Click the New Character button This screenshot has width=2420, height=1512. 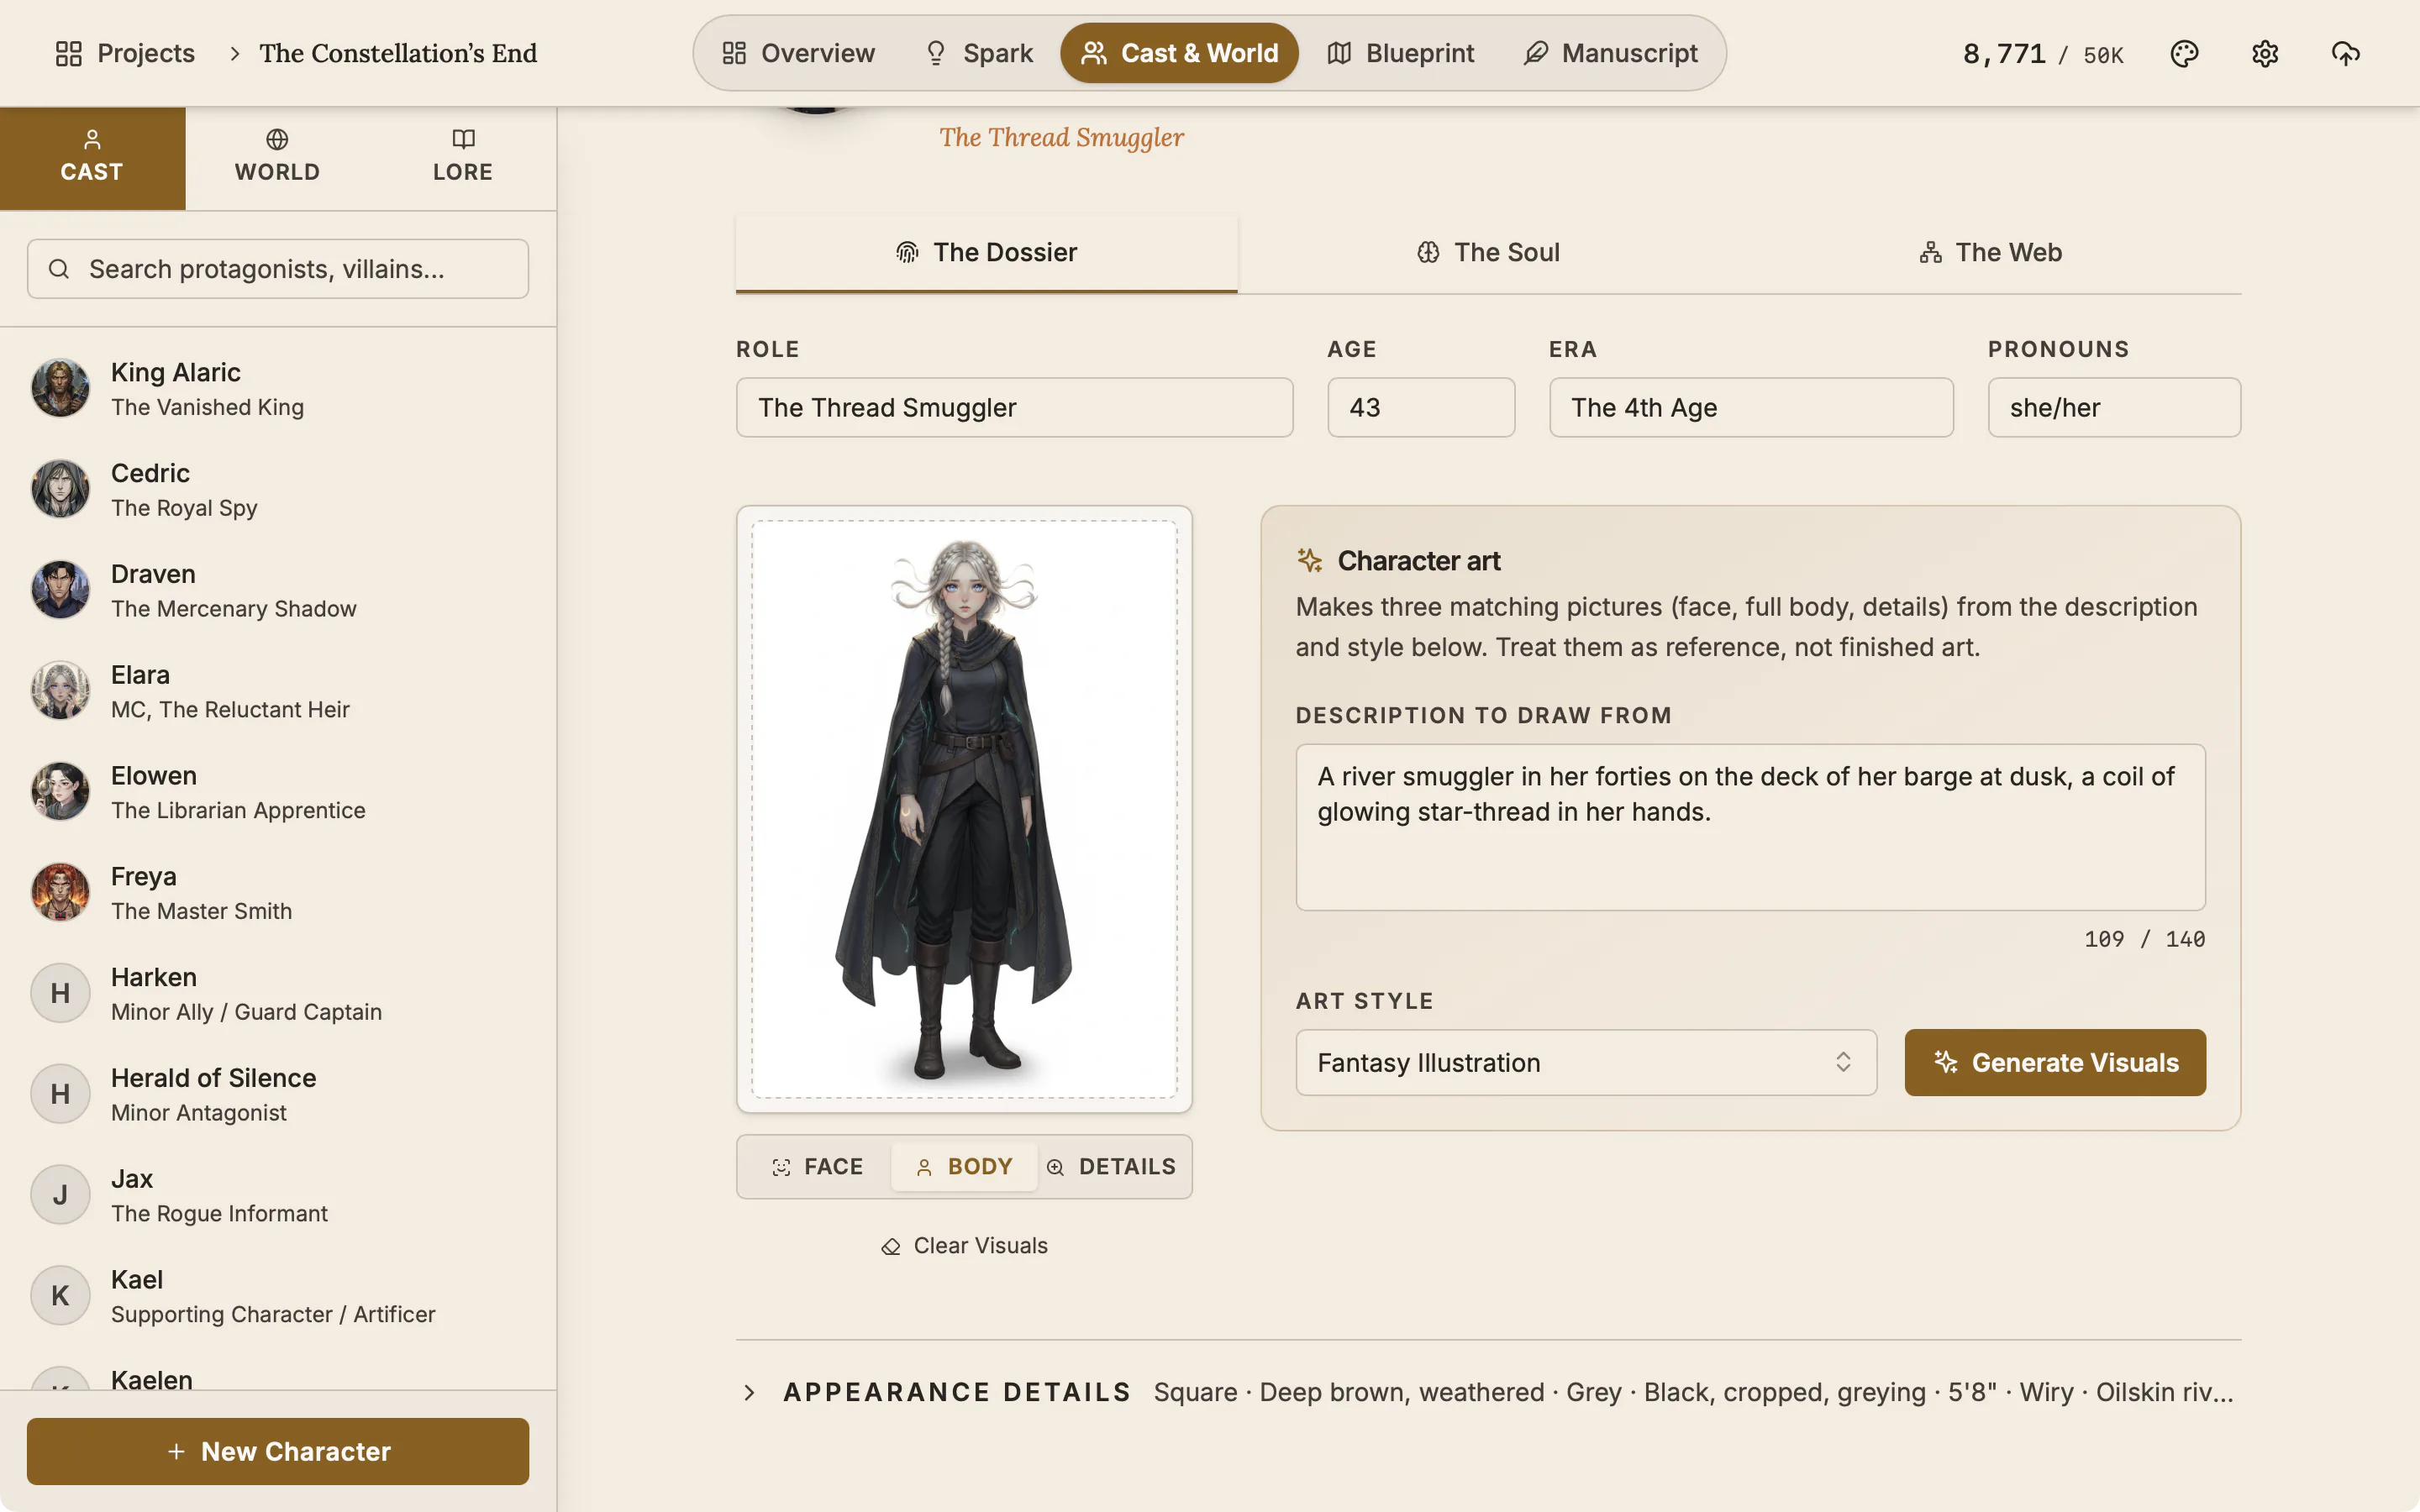pyautogui.click(x=278, y=1451)
